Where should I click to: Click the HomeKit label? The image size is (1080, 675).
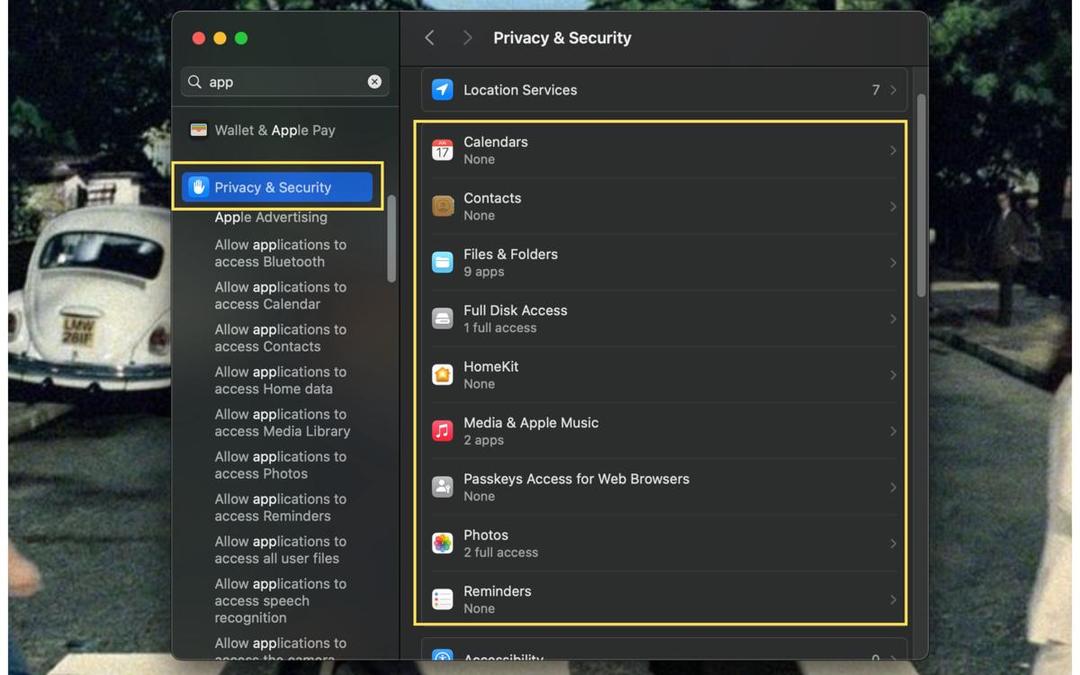click(491, 366)
